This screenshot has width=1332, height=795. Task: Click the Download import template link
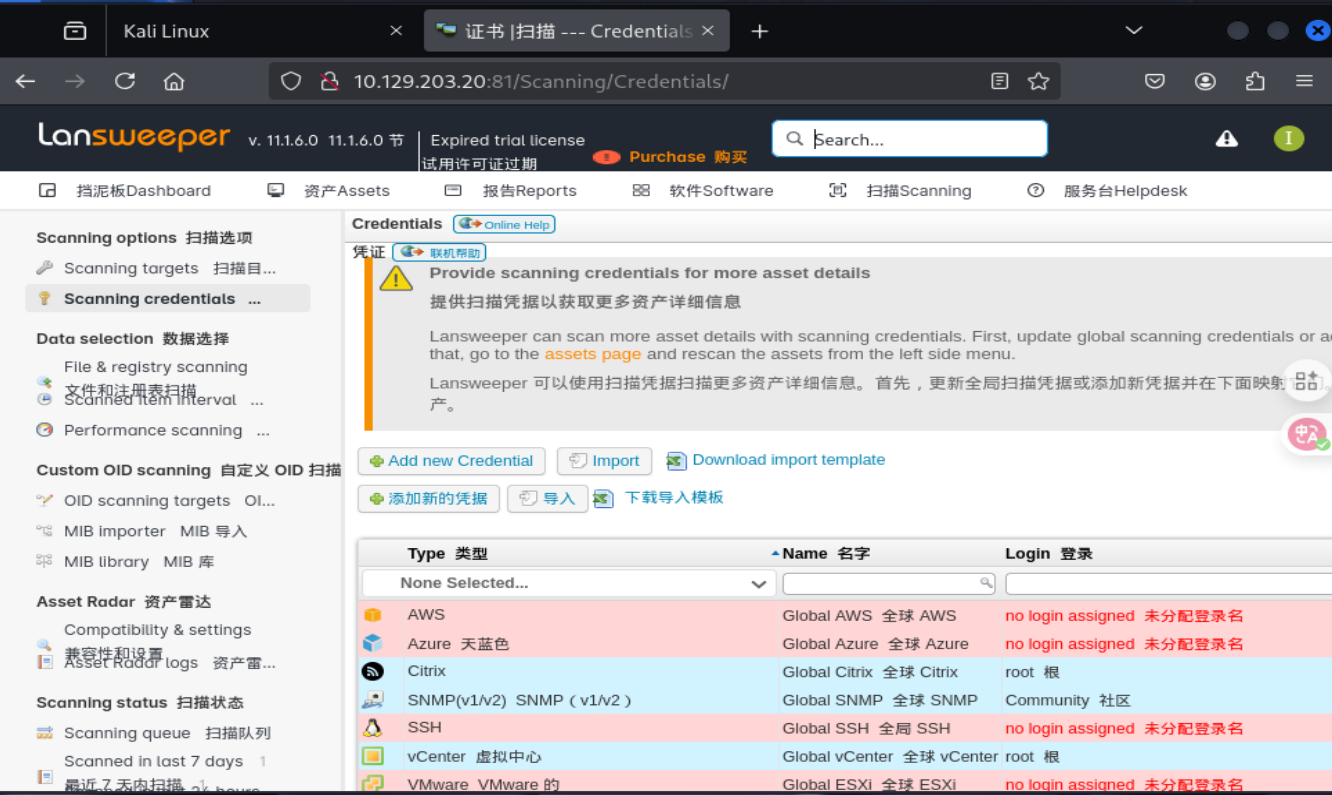[789, 460]
